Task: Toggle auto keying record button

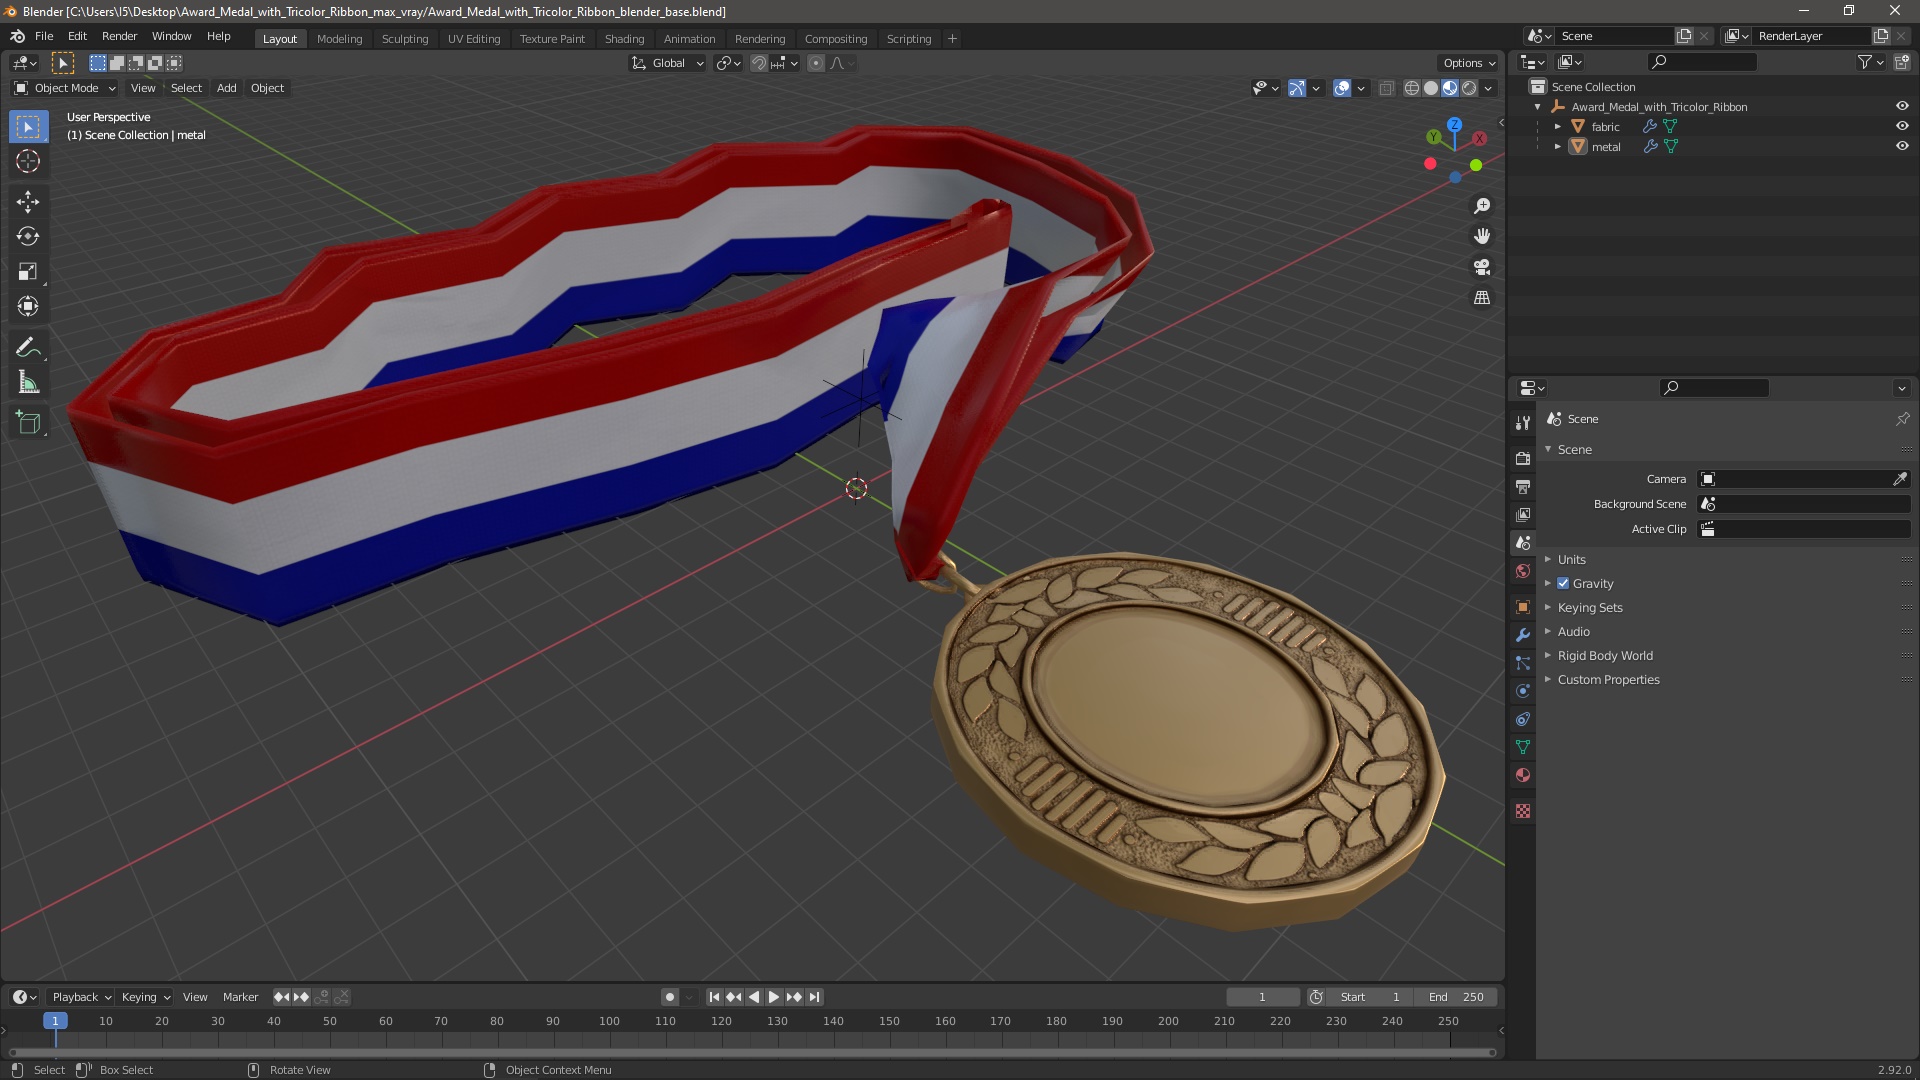Action: 669,997
